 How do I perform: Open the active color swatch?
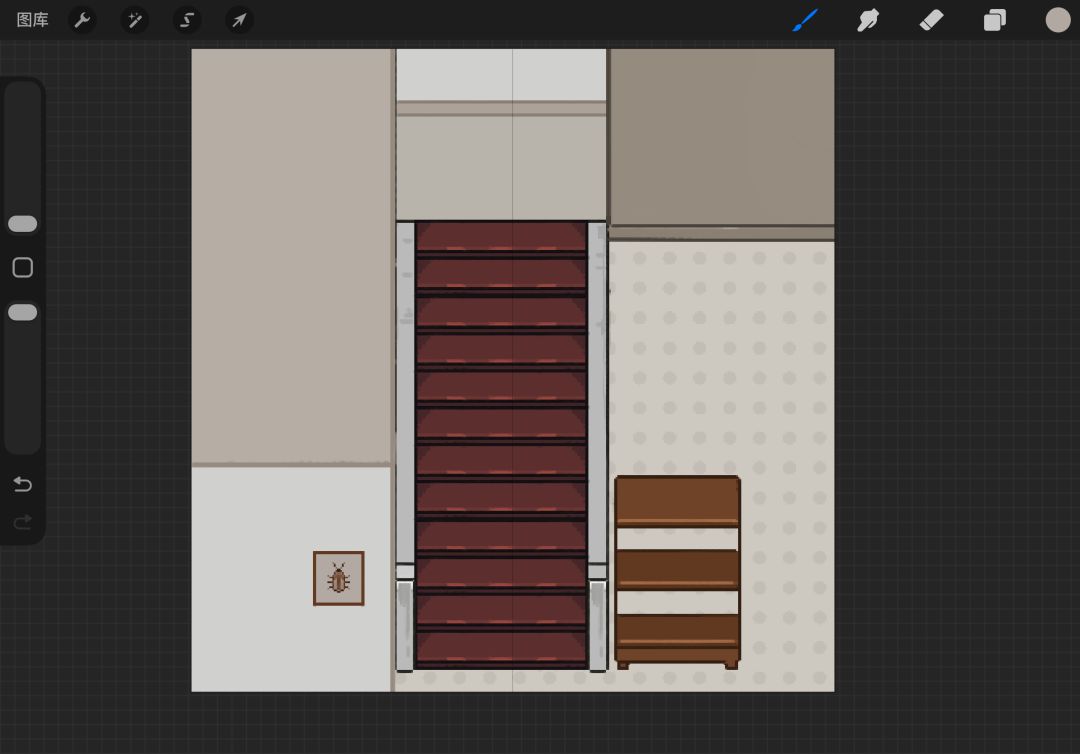click(x=1058, y=20)
